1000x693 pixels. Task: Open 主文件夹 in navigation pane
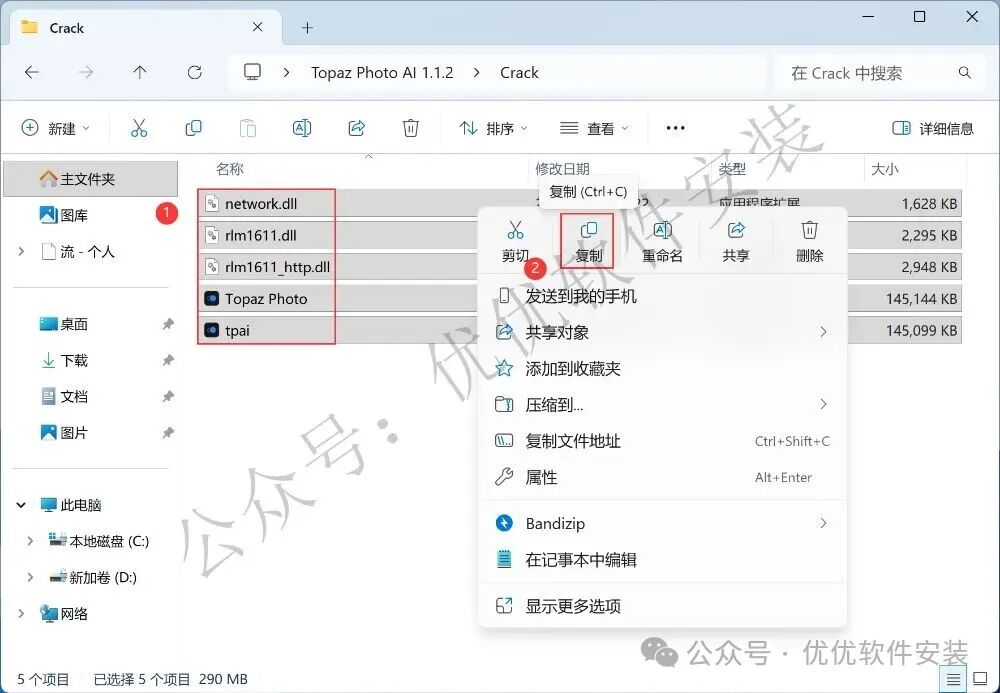90,179
